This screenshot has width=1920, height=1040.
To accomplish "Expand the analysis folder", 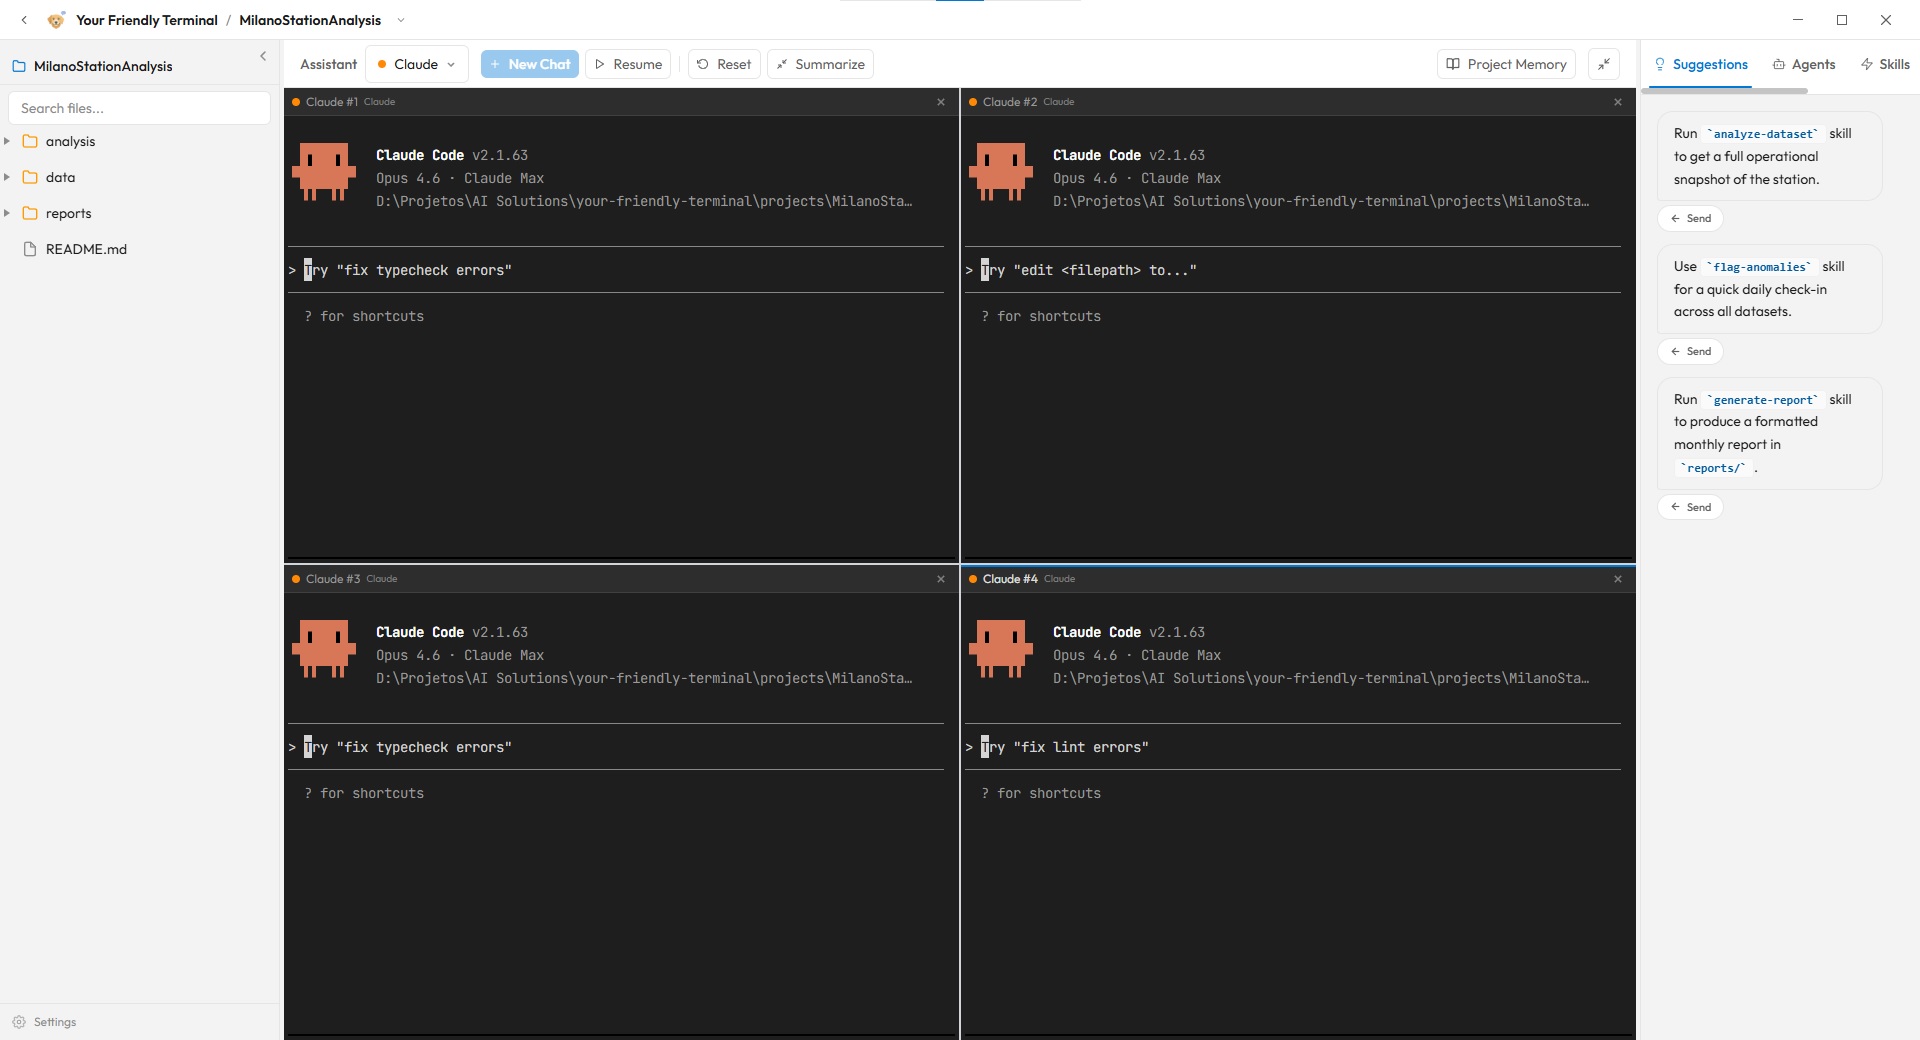I will coord(7,141).
